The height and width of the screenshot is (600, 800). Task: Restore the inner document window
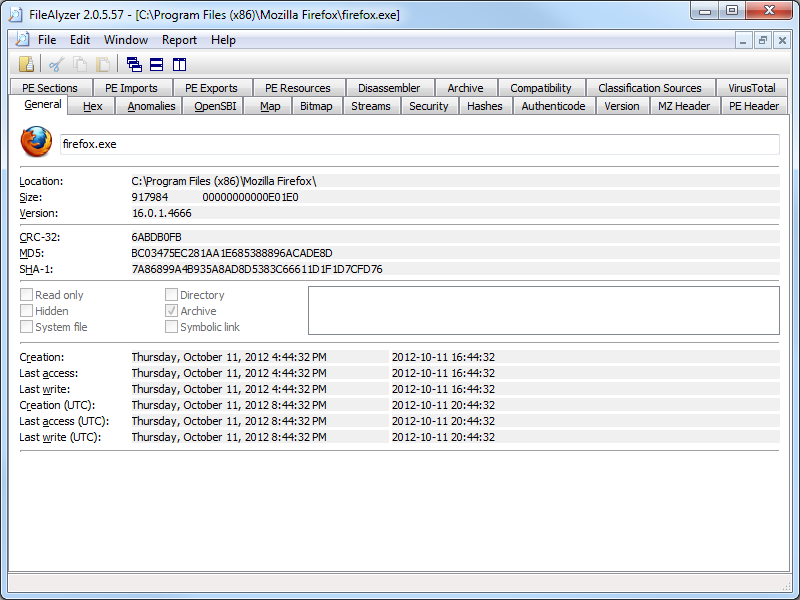[763, 40]
